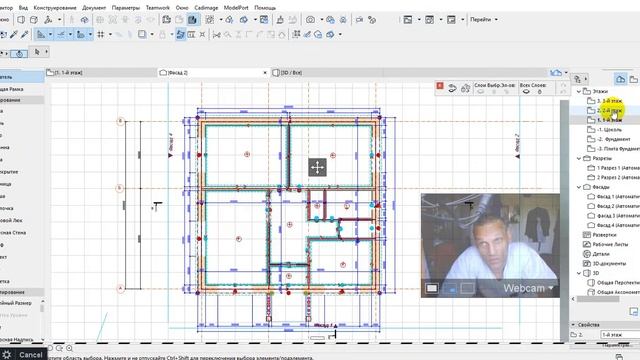This screenshot has height=360, width=640.
Task: Click the video camera icon in top toolbar
Action: tap(359, 20)
